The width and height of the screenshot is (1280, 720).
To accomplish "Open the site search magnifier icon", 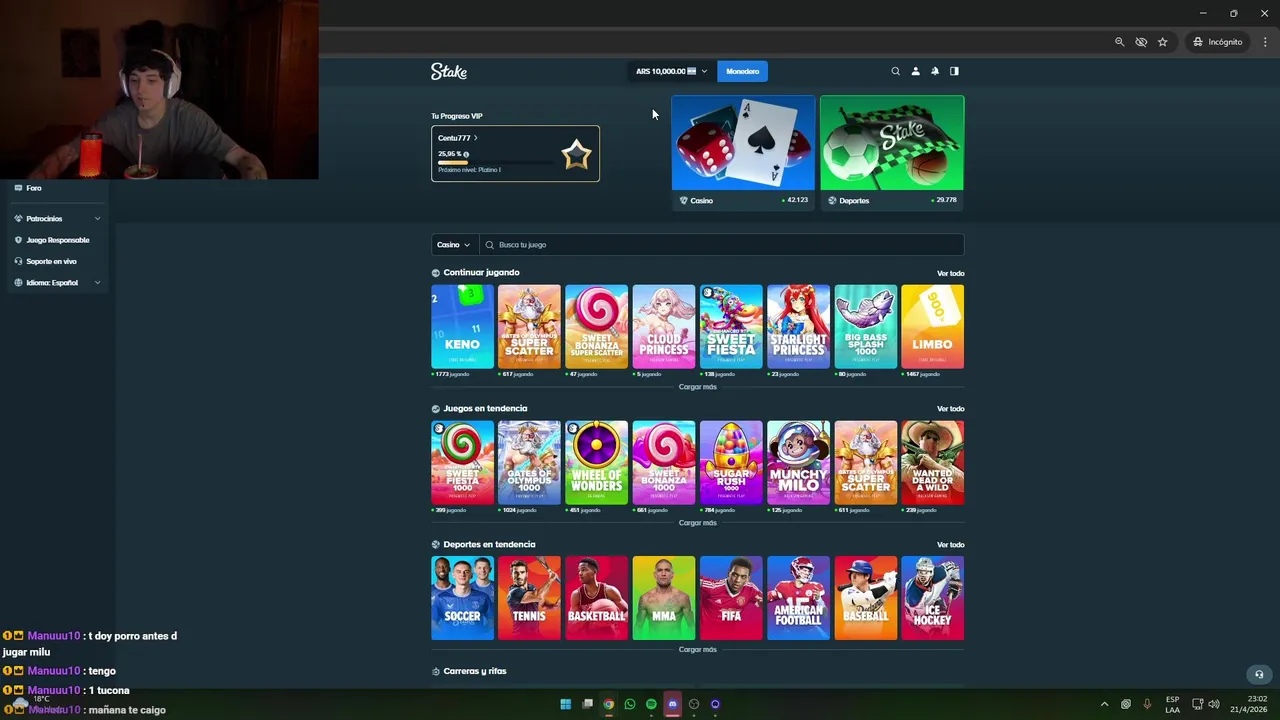I will point(895,71).
